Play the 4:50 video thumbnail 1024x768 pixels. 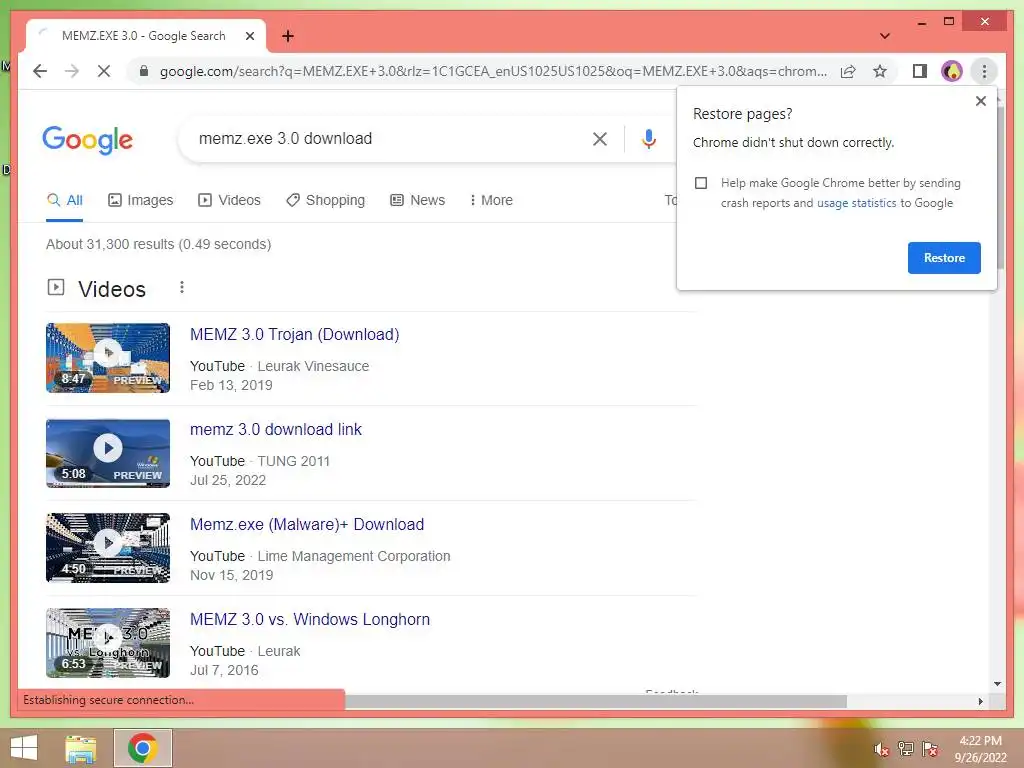tap(108, 548)
